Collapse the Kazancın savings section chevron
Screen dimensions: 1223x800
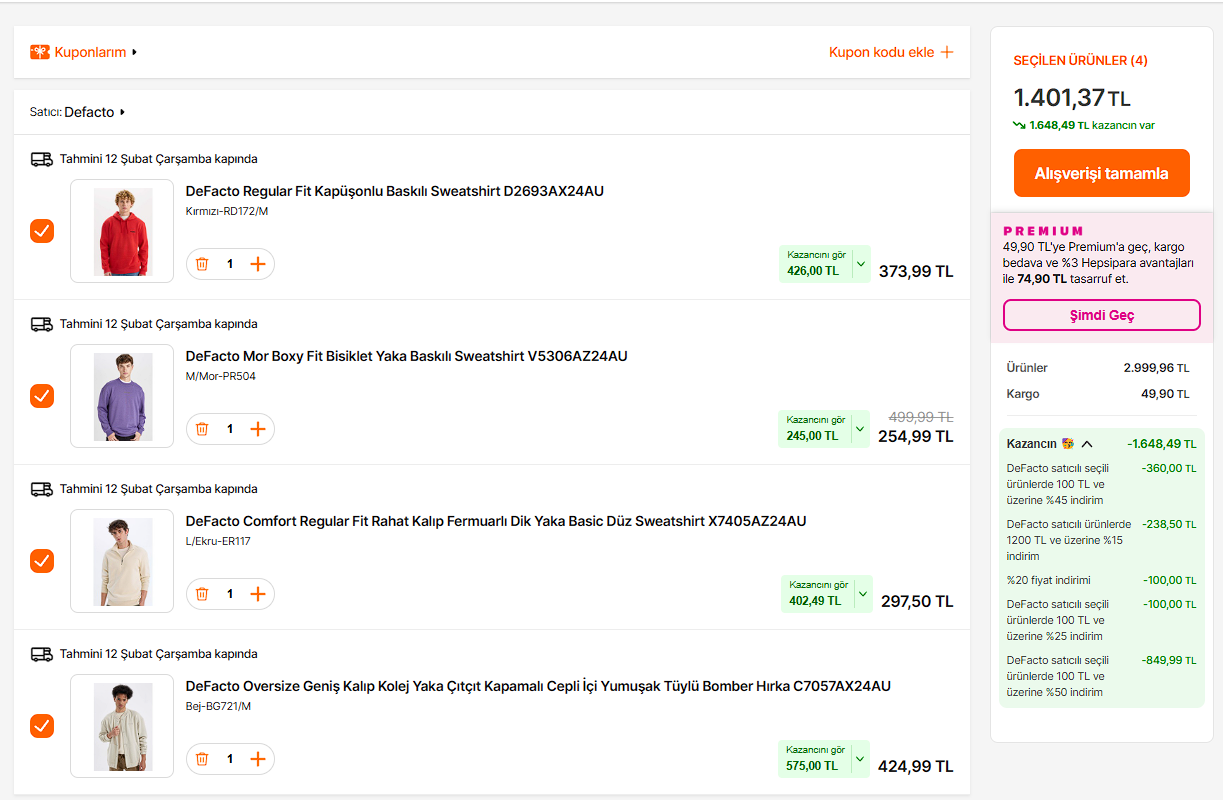tap(1087, 444)
